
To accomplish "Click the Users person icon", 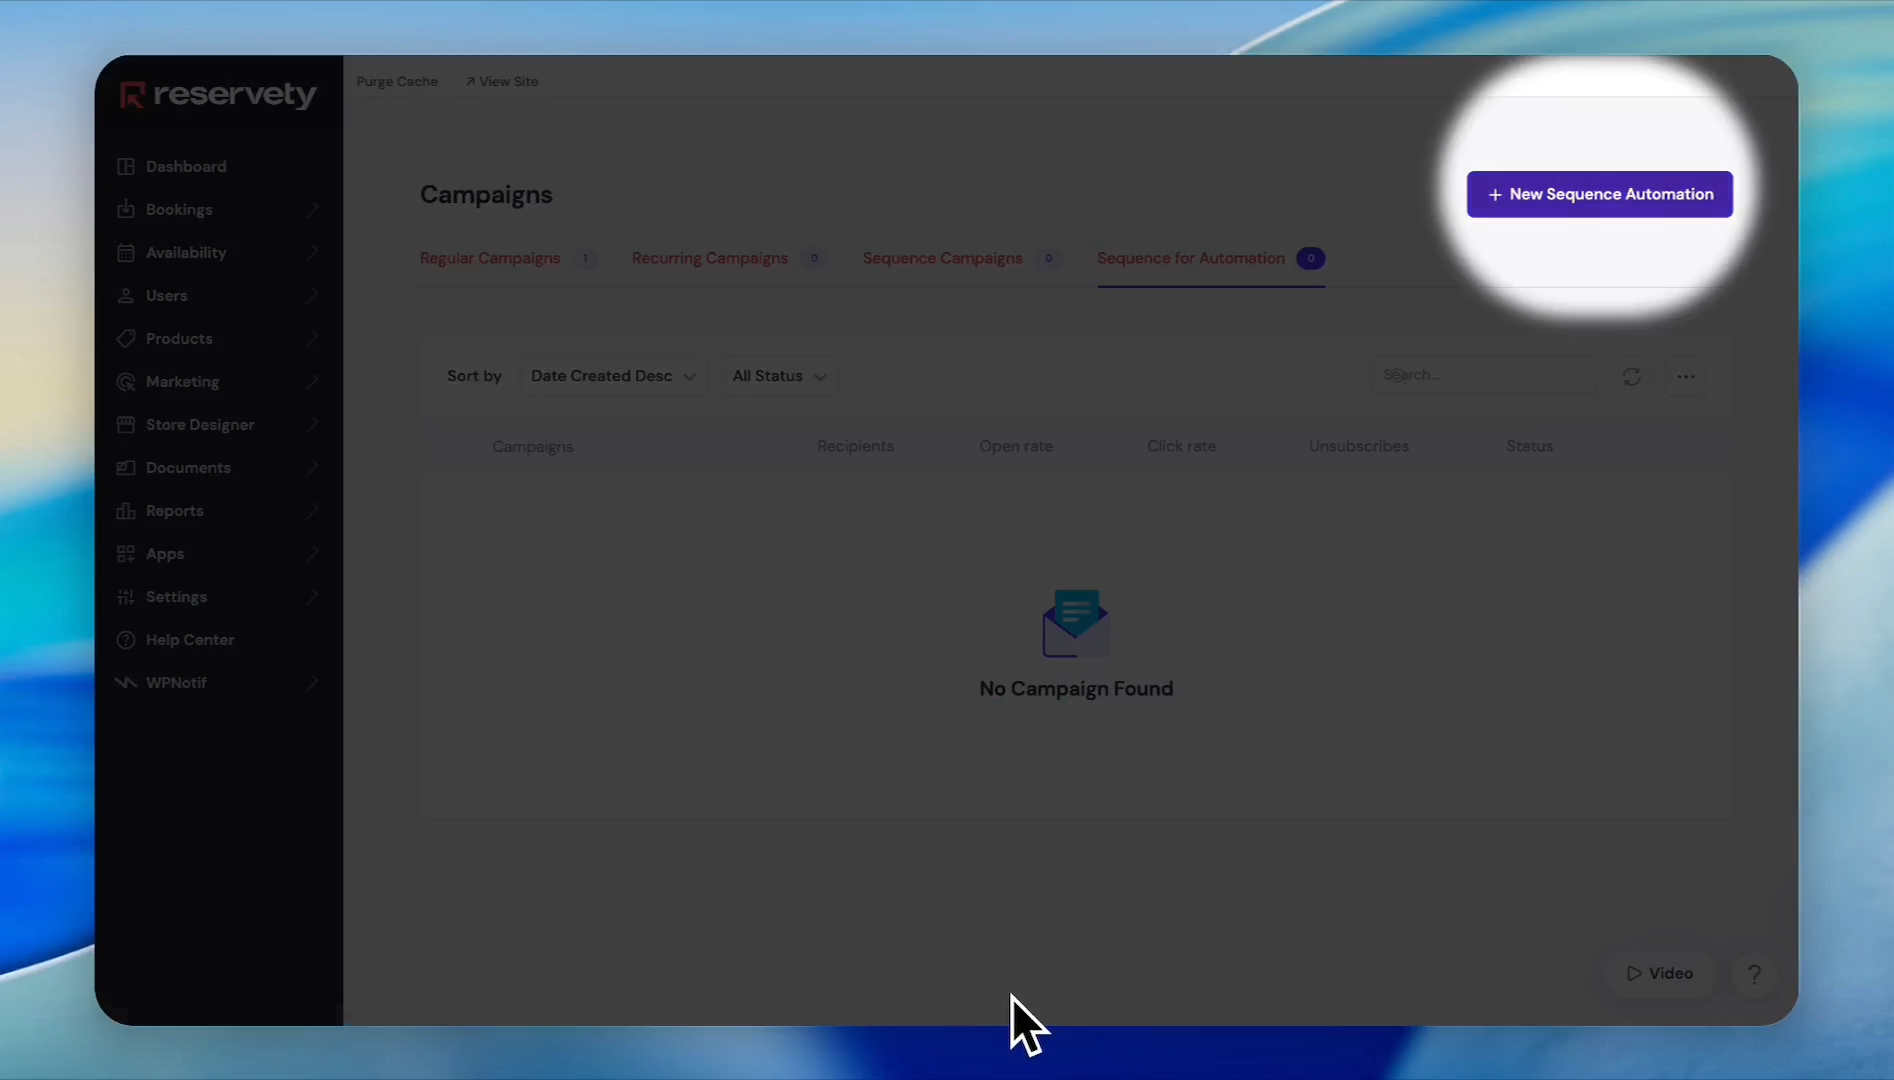I will click(x=125, y=295).
